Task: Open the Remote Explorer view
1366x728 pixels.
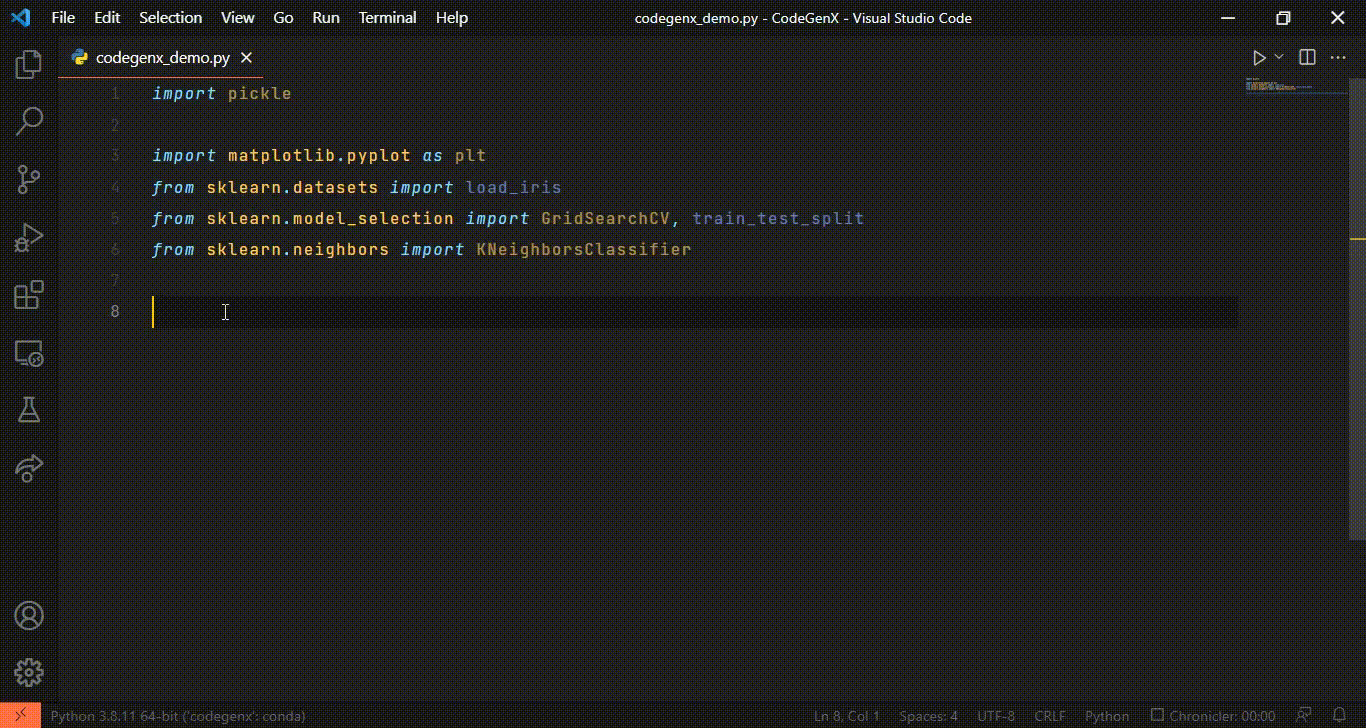Action: point(29,353)
